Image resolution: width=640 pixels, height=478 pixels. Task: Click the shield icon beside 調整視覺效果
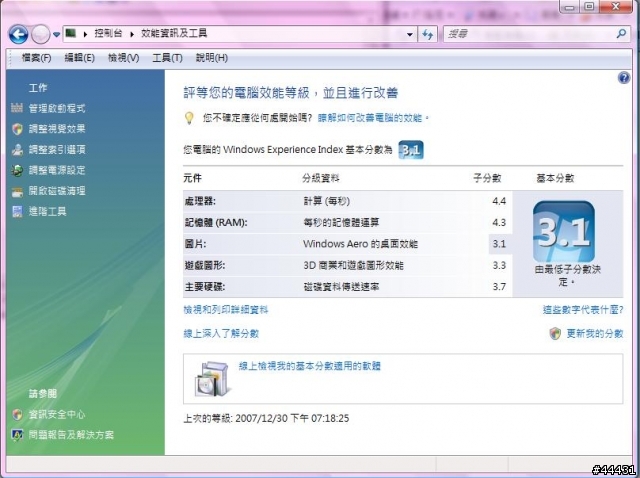tap(17, 129)
